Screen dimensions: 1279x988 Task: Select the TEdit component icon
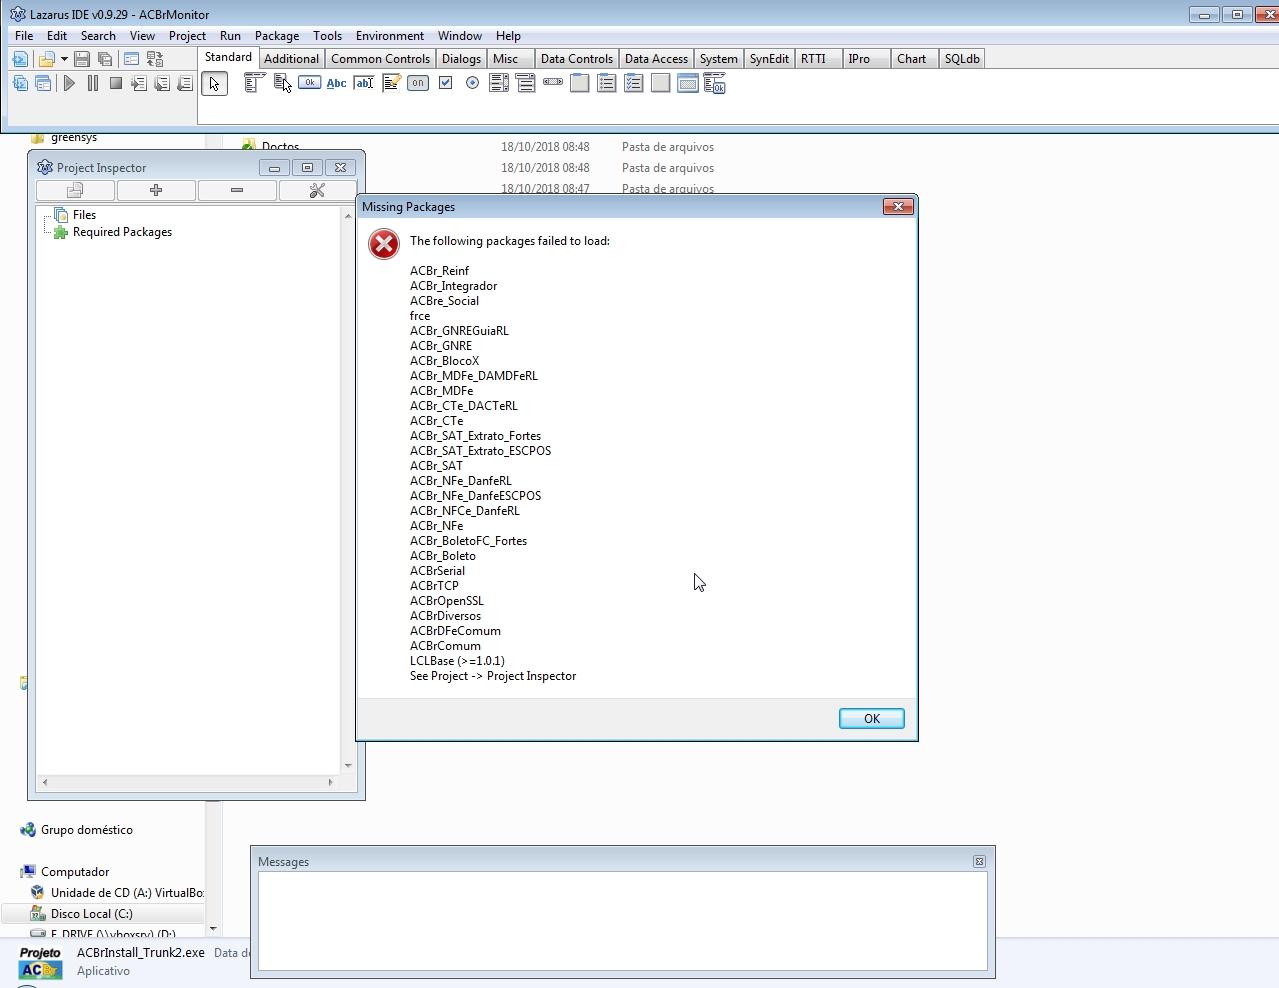[364, 84]
